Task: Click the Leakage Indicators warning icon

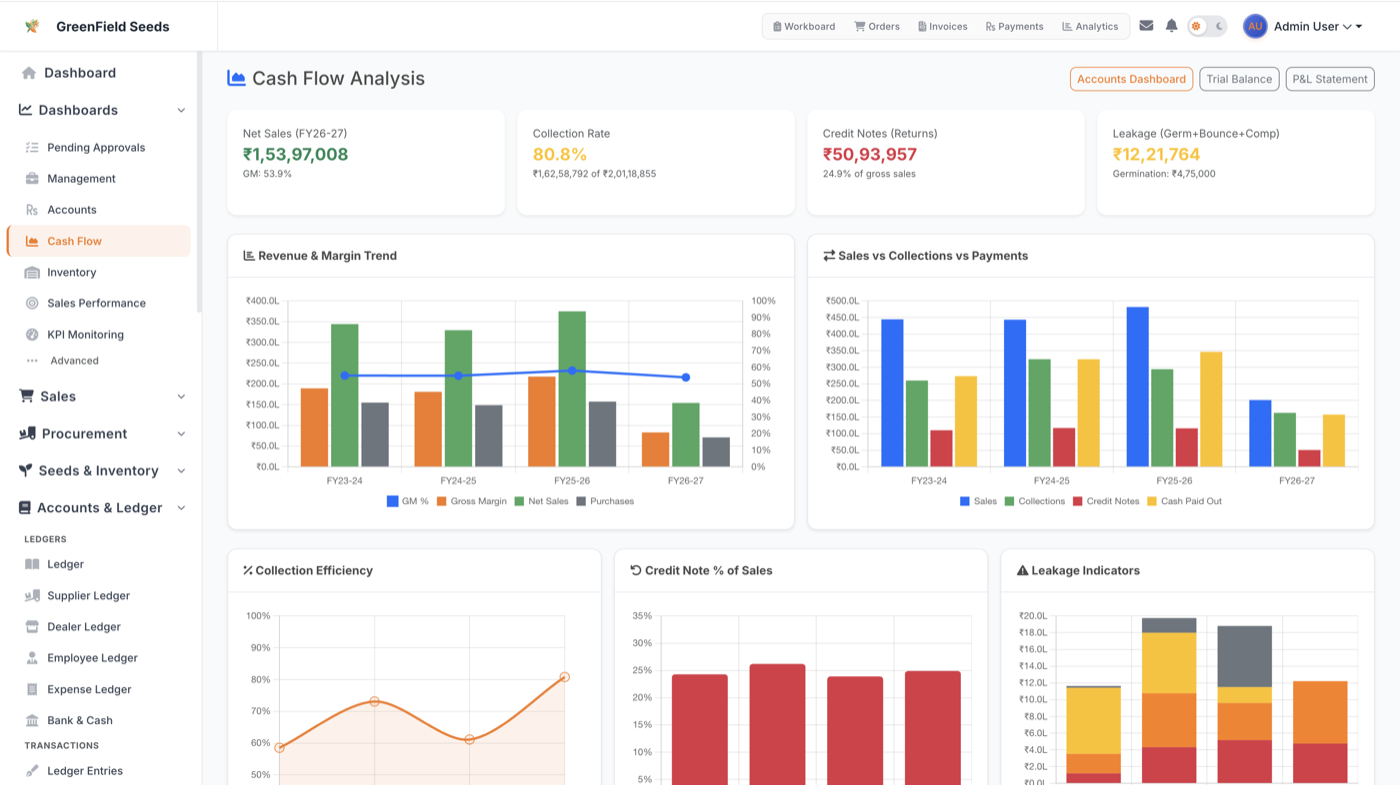Action: [x=1022, y=571]
